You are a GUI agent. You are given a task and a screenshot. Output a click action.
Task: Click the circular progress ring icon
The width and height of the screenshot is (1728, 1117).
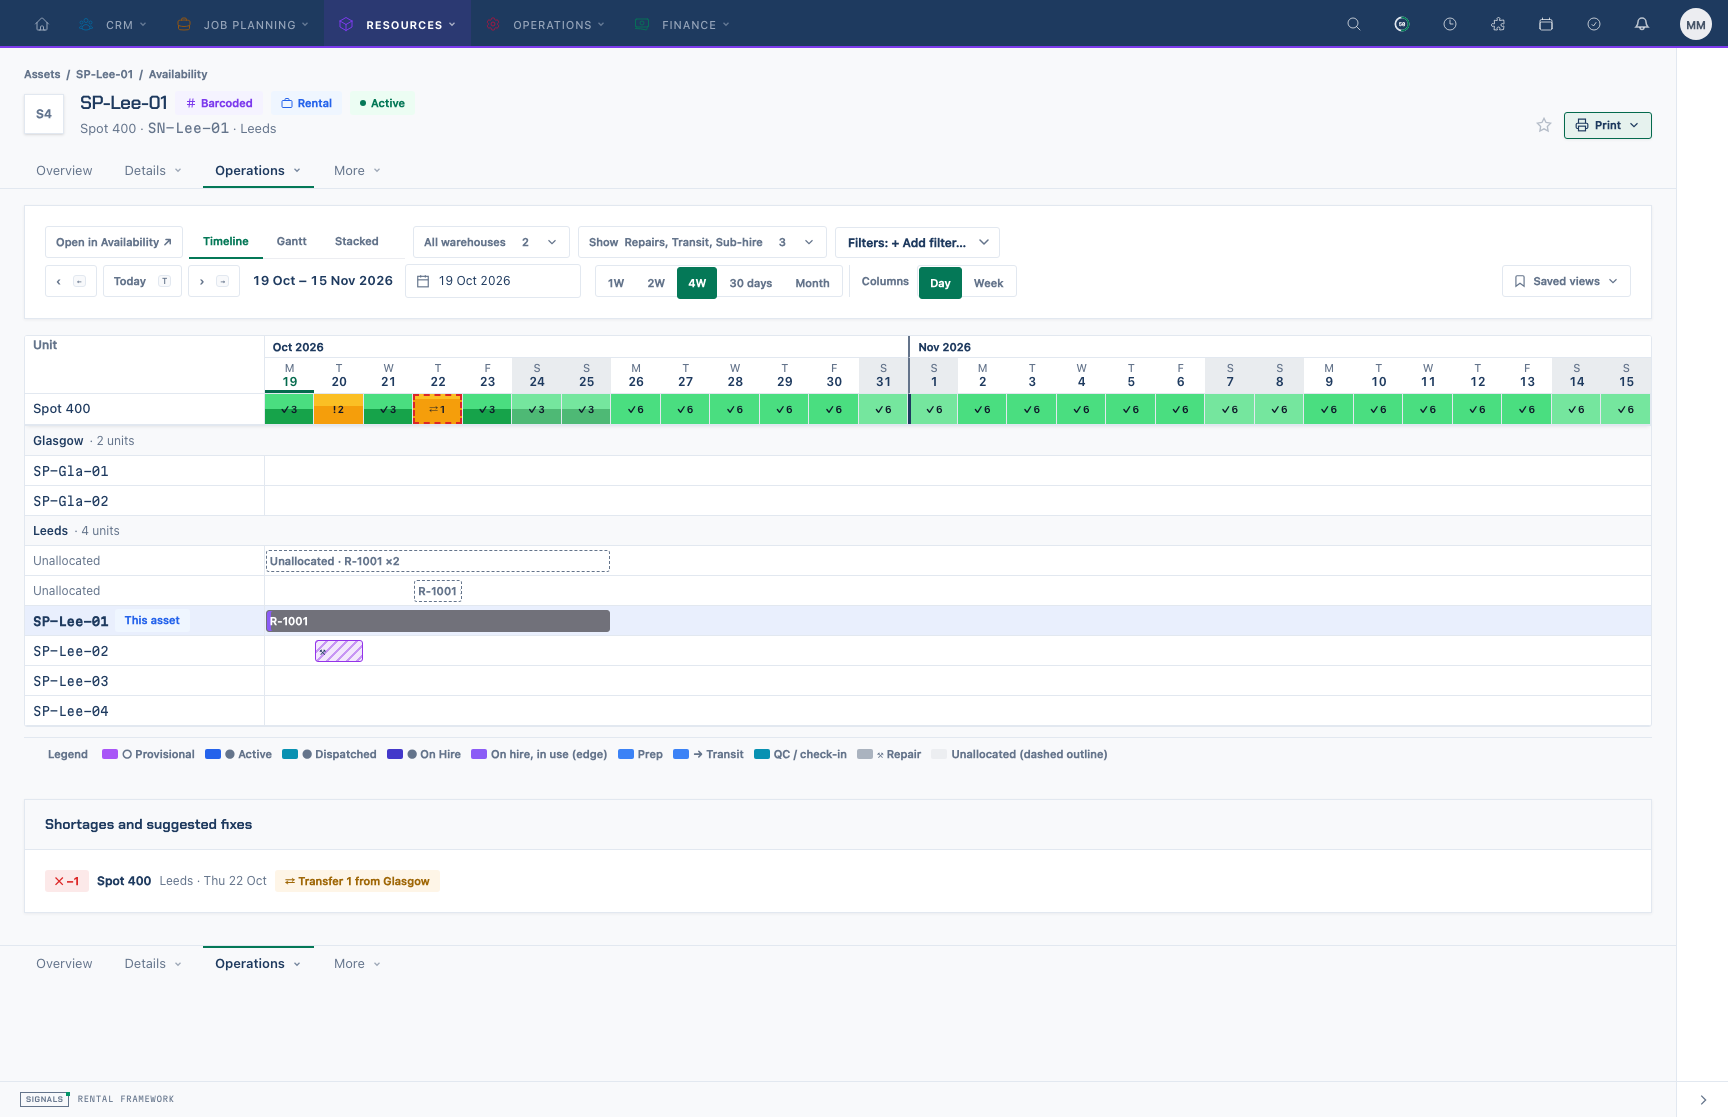(x=1402, y=24)
